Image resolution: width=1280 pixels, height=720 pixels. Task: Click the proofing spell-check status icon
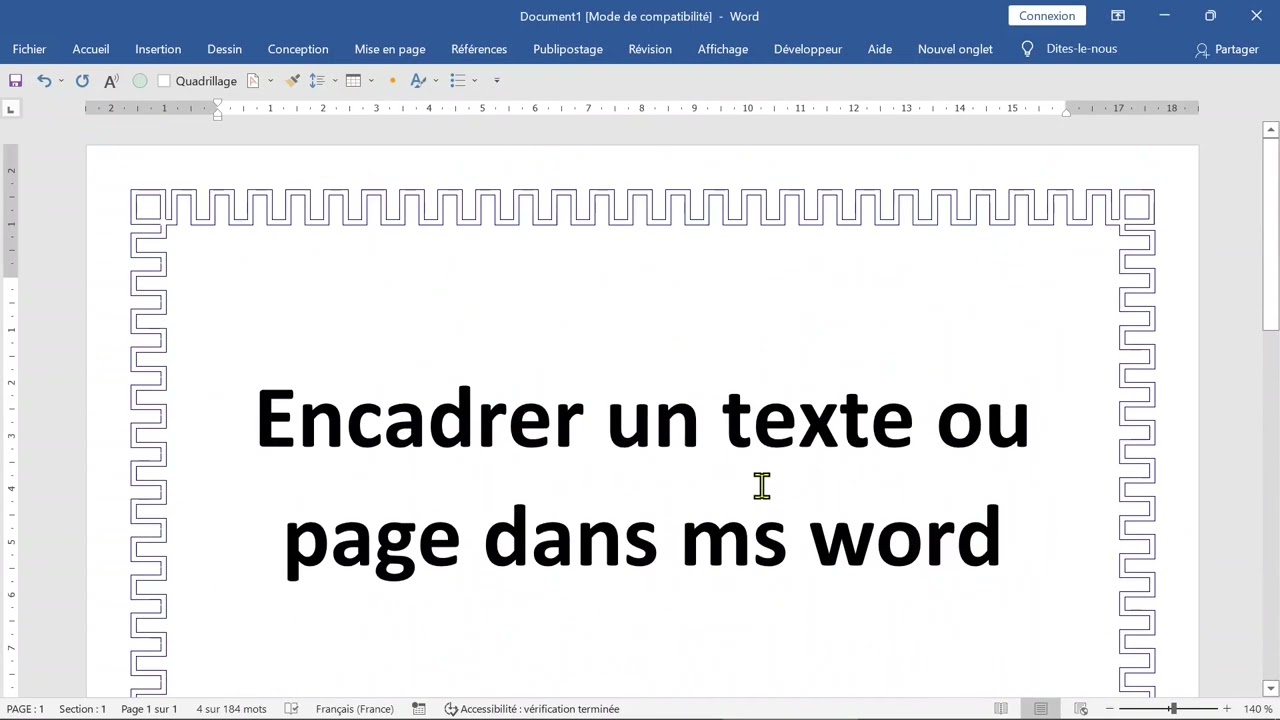click(x=291, y=709)
